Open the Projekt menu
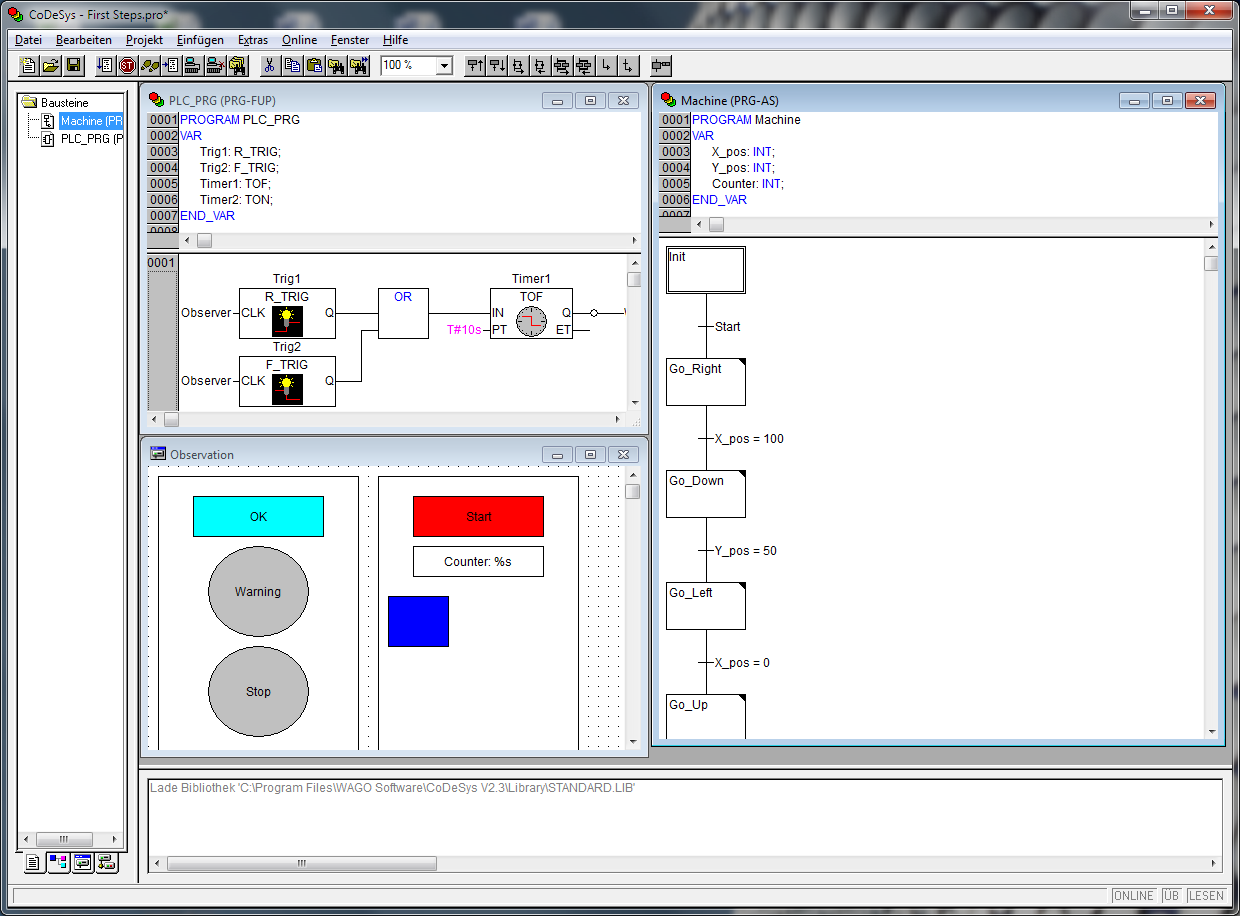 click(x=144, y=40)
